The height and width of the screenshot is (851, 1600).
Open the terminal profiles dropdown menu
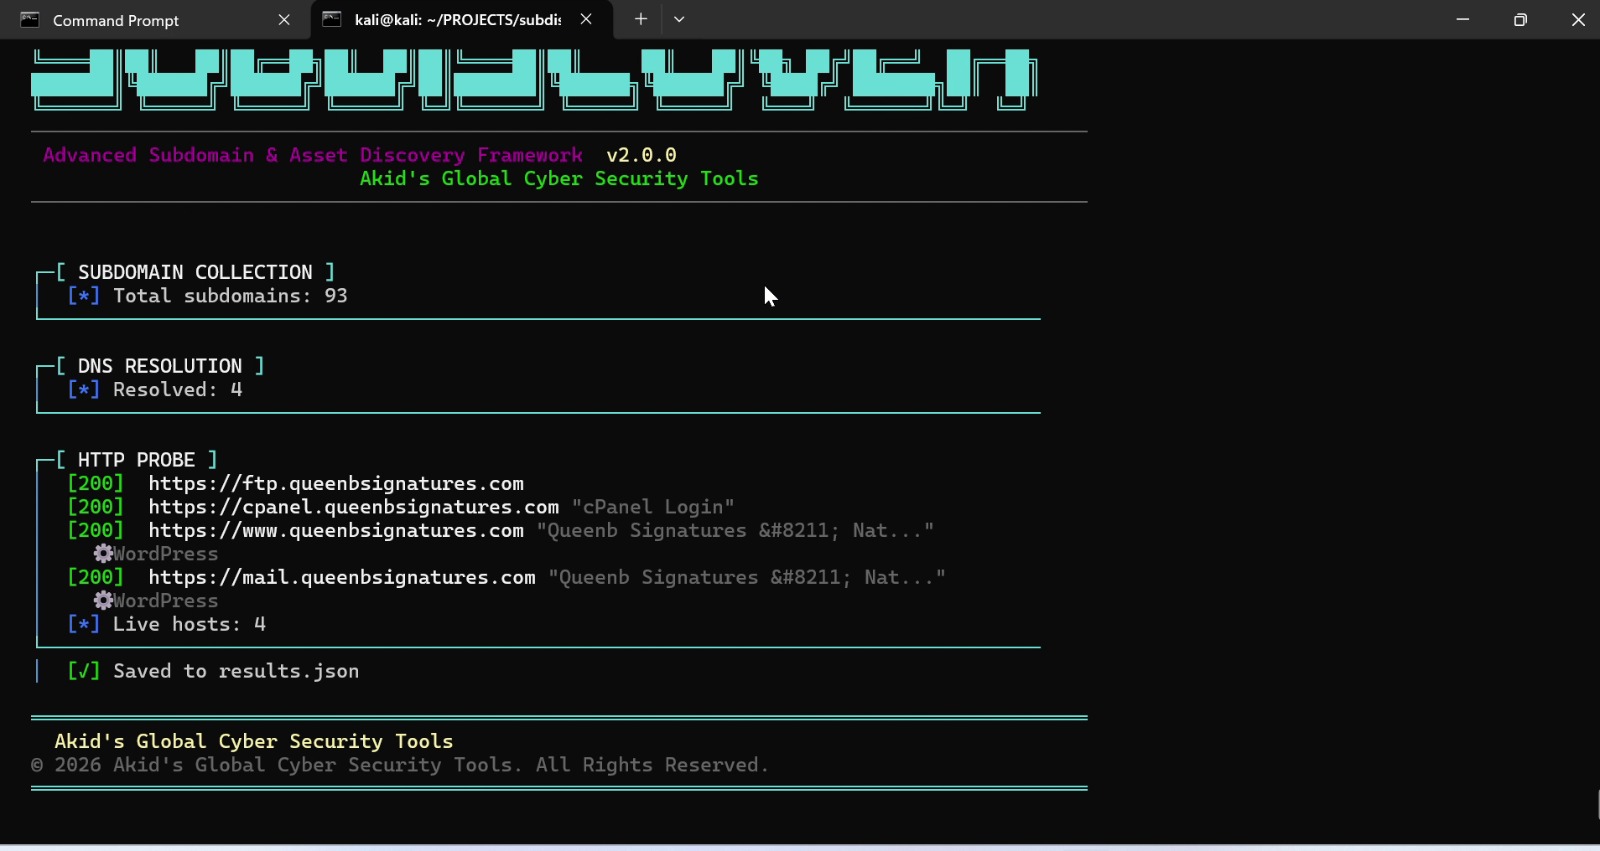click(679, 19)
